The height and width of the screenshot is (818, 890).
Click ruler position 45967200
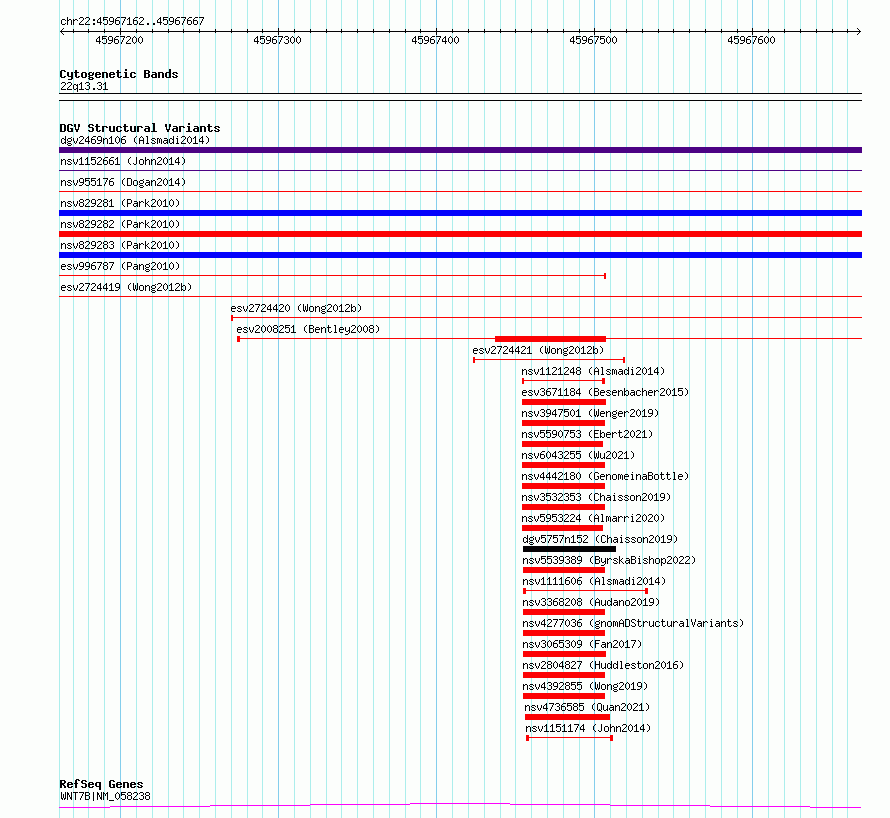click(x=119, y=40)
